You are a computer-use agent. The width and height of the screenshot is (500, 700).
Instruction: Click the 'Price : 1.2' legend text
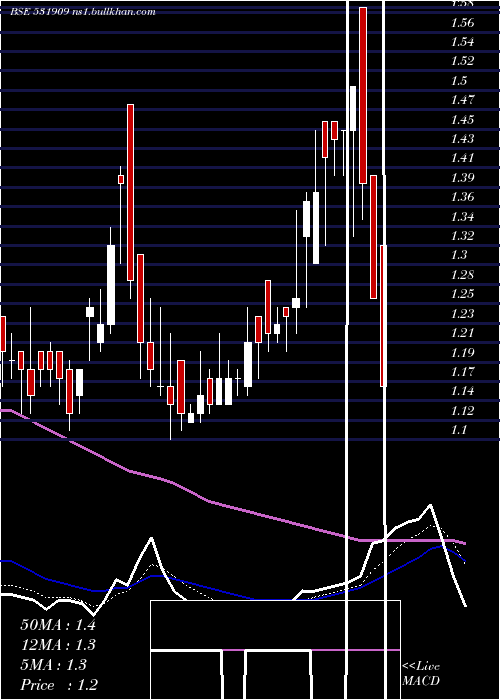[x=59, y=685]
